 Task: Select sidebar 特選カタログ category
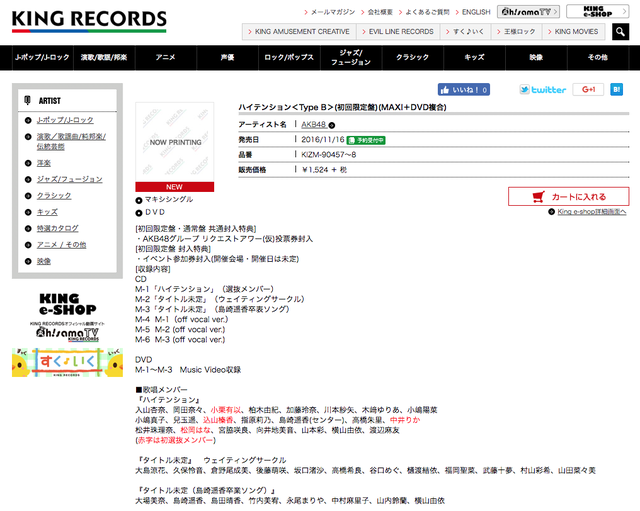coord(58,229)
